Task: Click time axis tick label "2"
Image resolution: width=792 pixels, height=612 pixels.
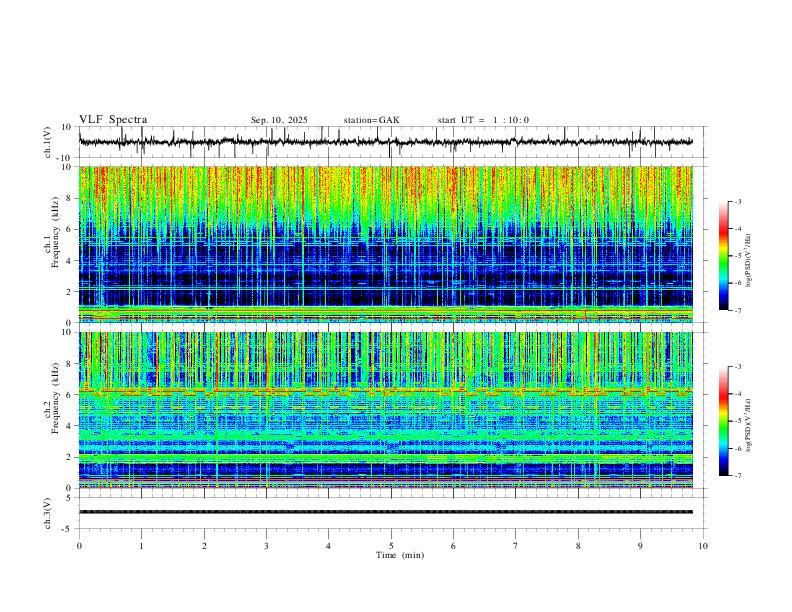Action: pyautogui.click(x=204, y=546)
